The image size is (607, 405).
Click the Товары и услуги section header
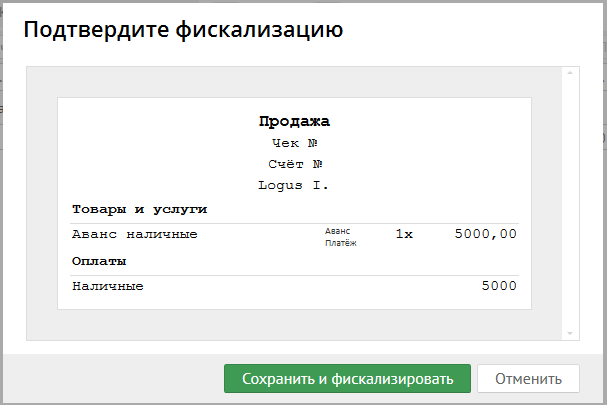click(139, 209)
